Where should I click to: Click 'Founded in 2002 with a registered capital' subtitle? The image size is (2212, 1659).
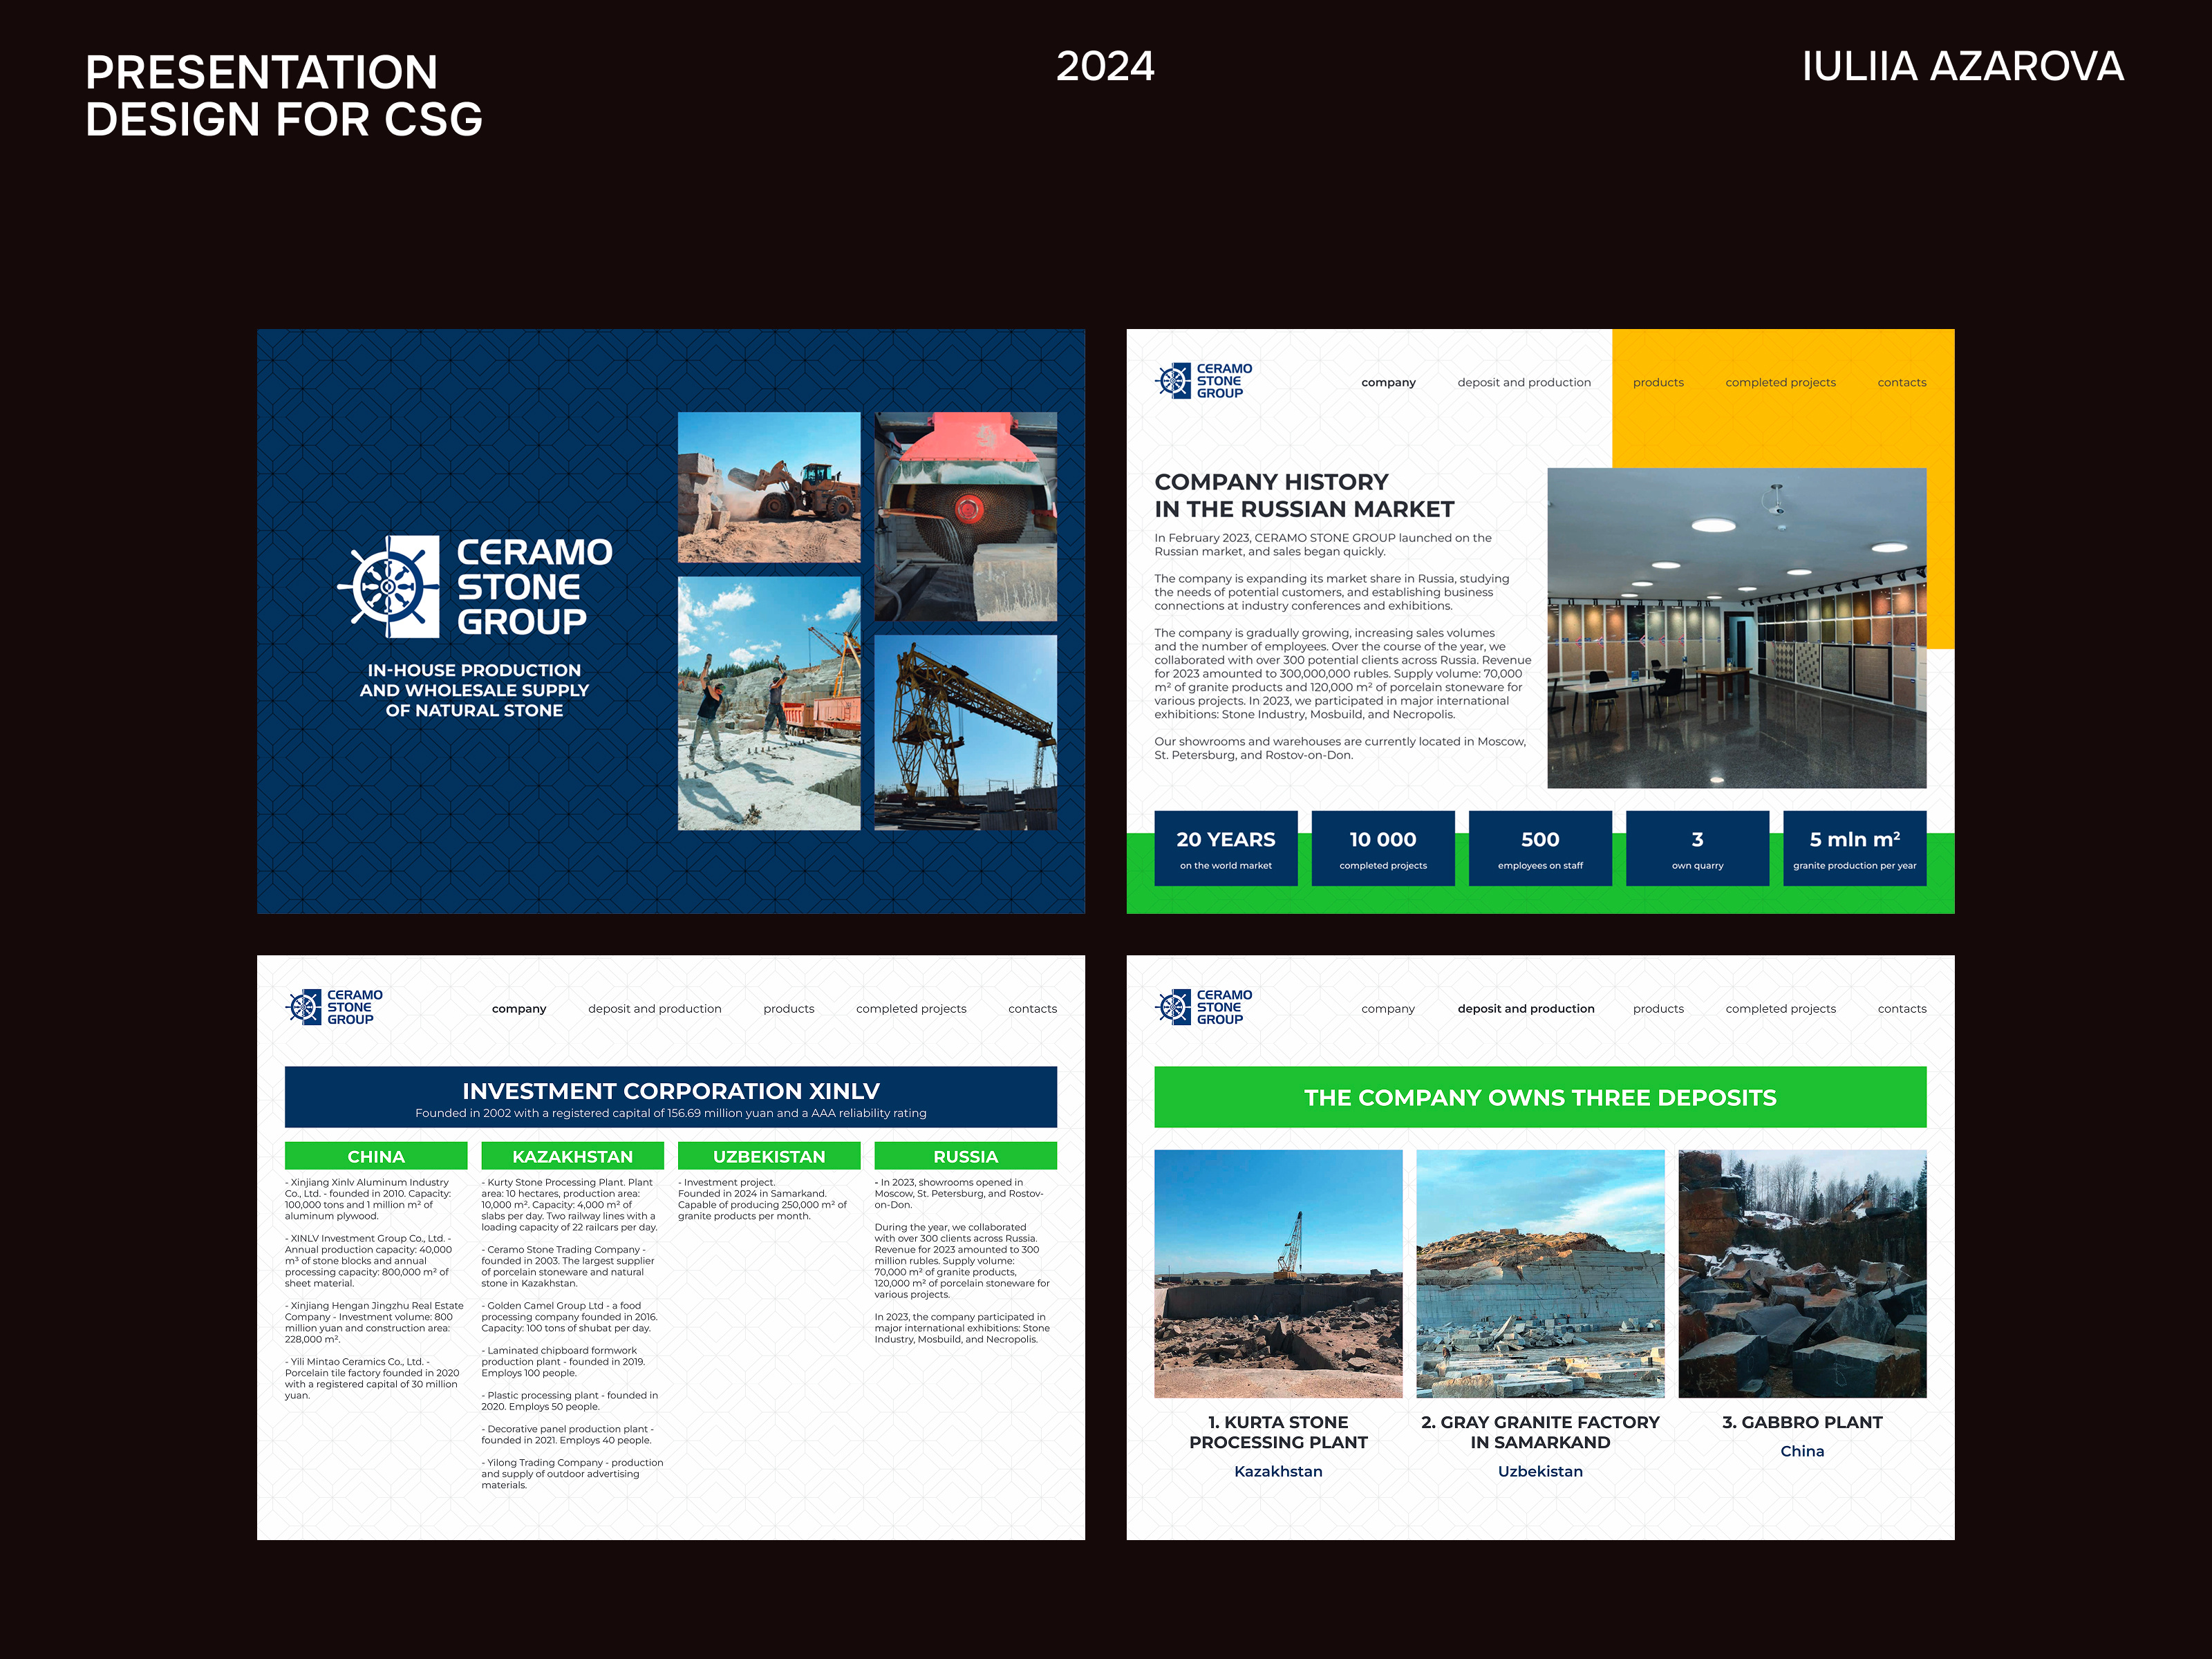[x=671, y=1113]
